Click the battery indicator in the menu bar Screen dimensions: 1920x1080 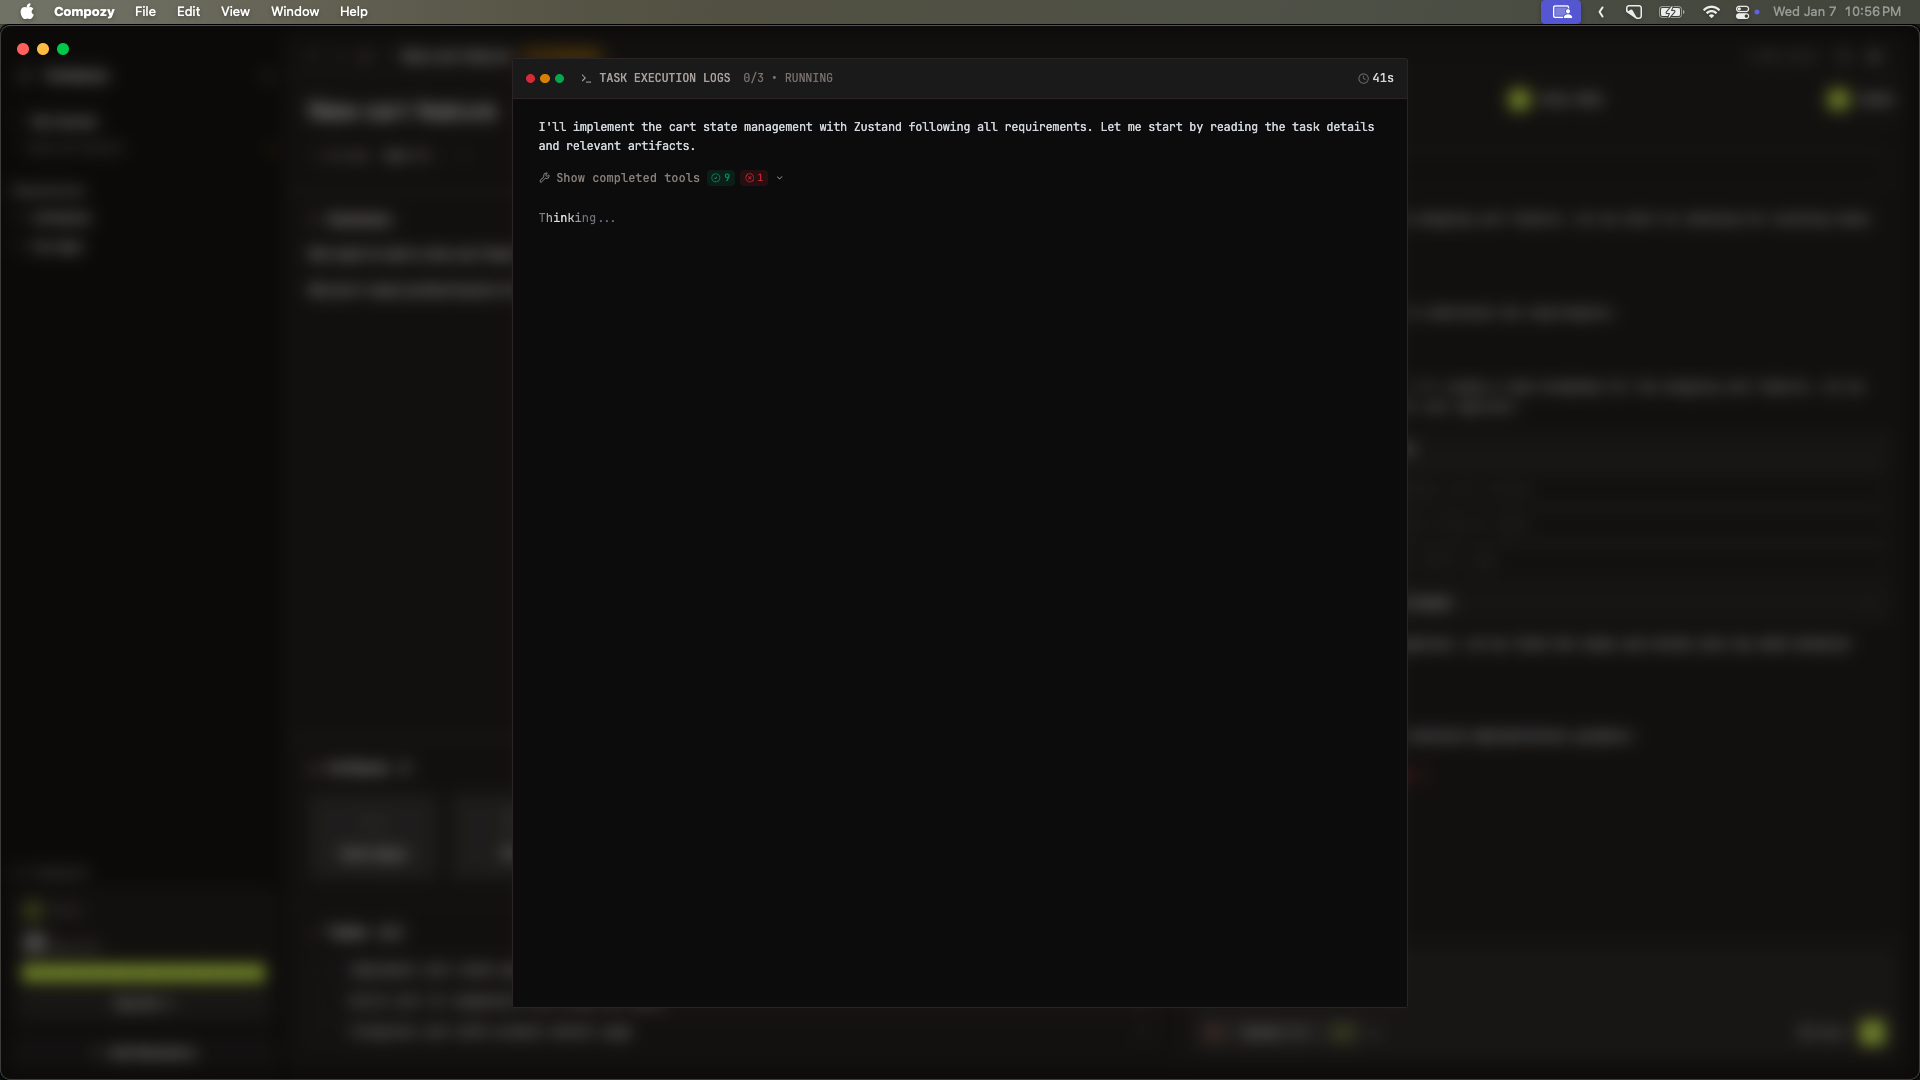[x=1670, y=11]
